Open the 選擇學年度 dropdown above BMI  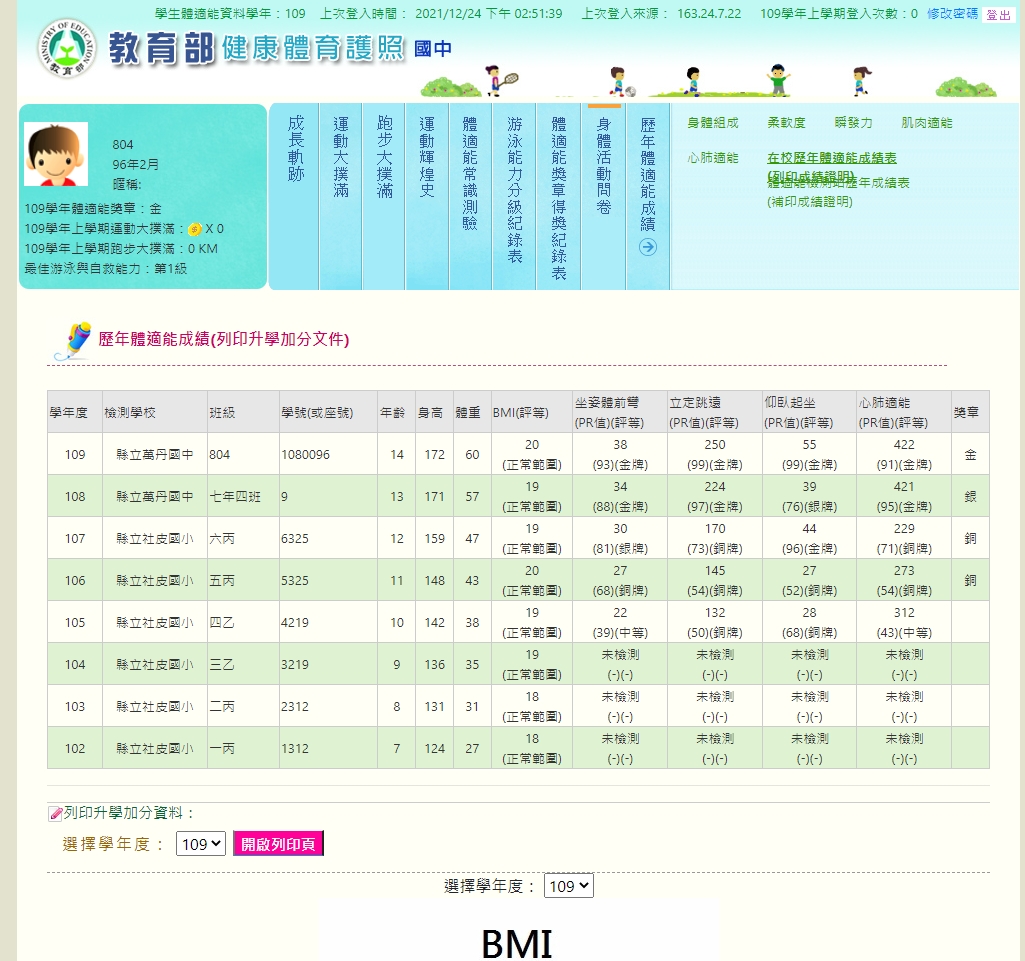[569, 886]
